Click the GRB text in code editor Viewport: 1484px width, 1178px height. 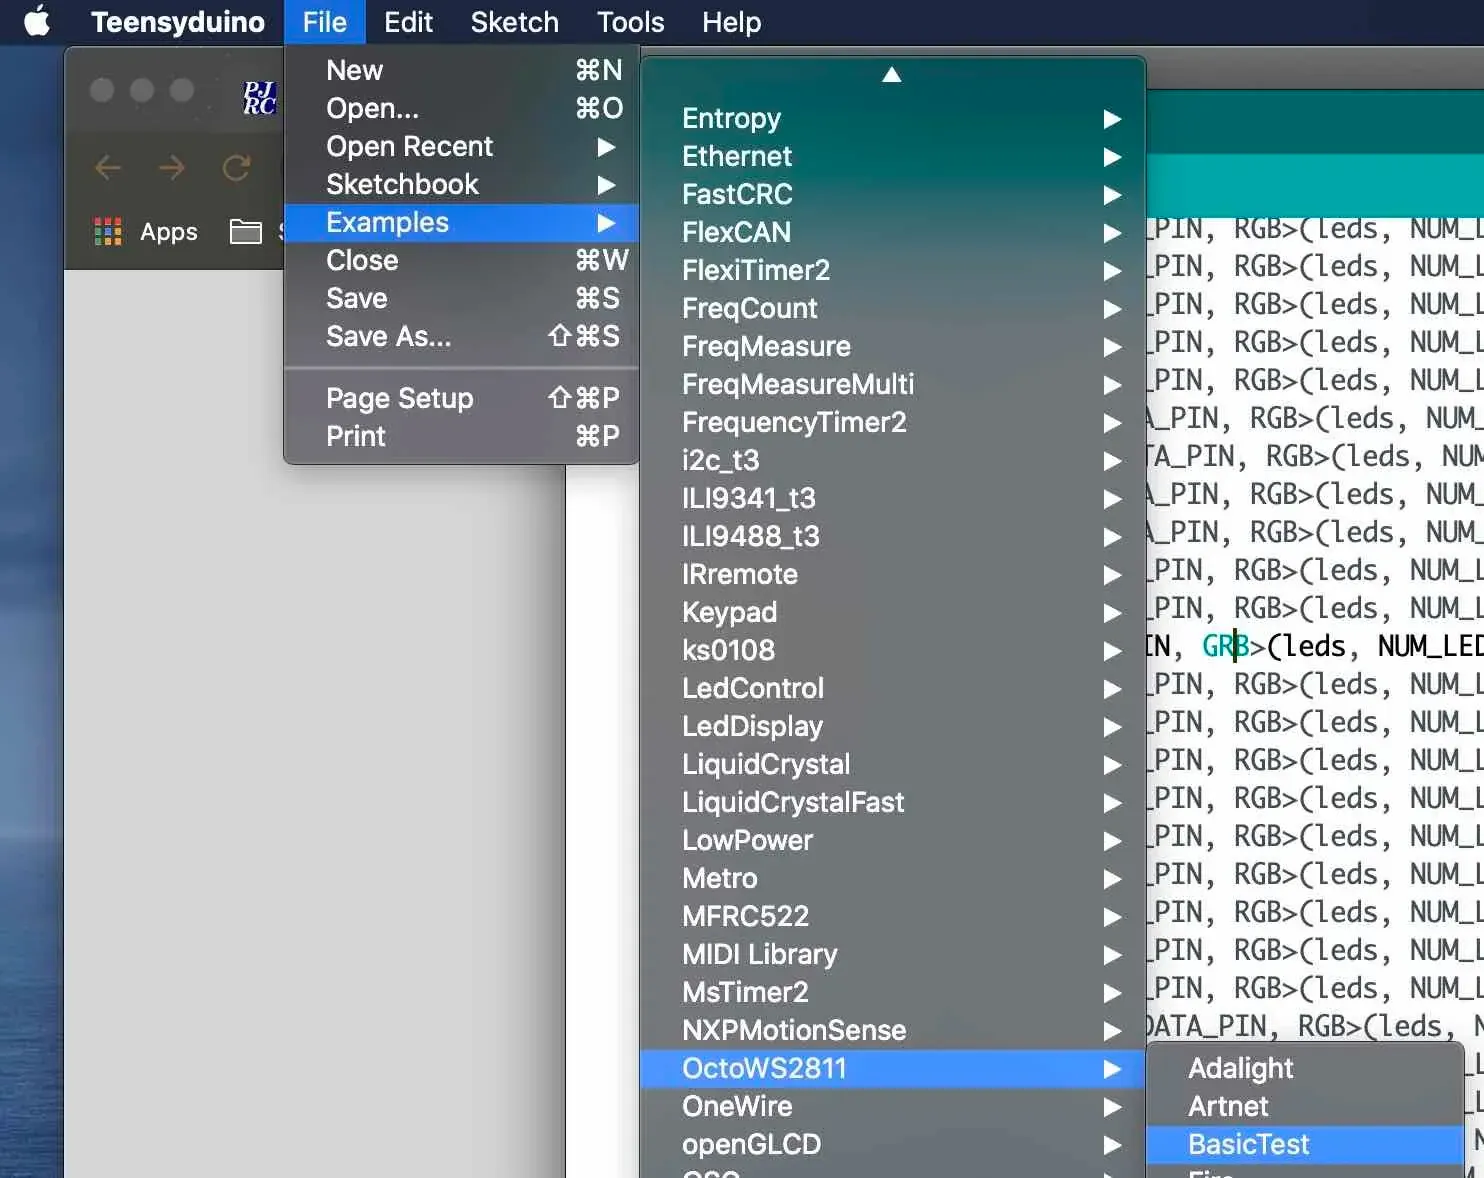(1225, 646)
